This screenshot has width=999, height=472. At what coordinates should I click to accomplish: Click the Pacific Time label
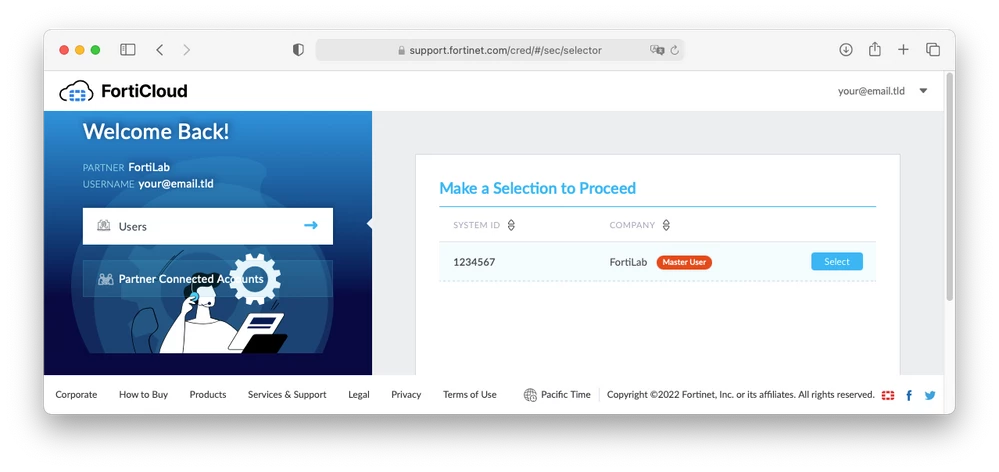click(566, 395)
